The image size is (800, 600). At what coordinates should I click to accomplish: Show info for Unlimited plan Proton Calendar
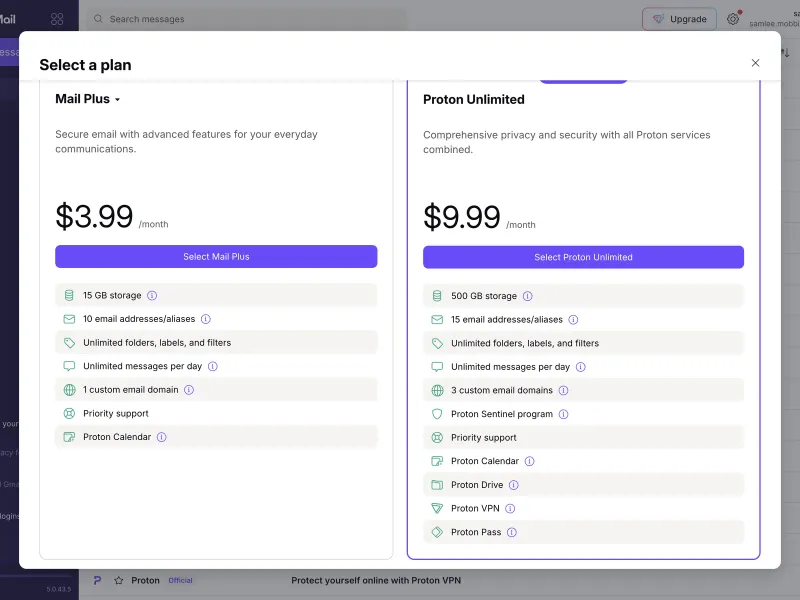[530, 461]
